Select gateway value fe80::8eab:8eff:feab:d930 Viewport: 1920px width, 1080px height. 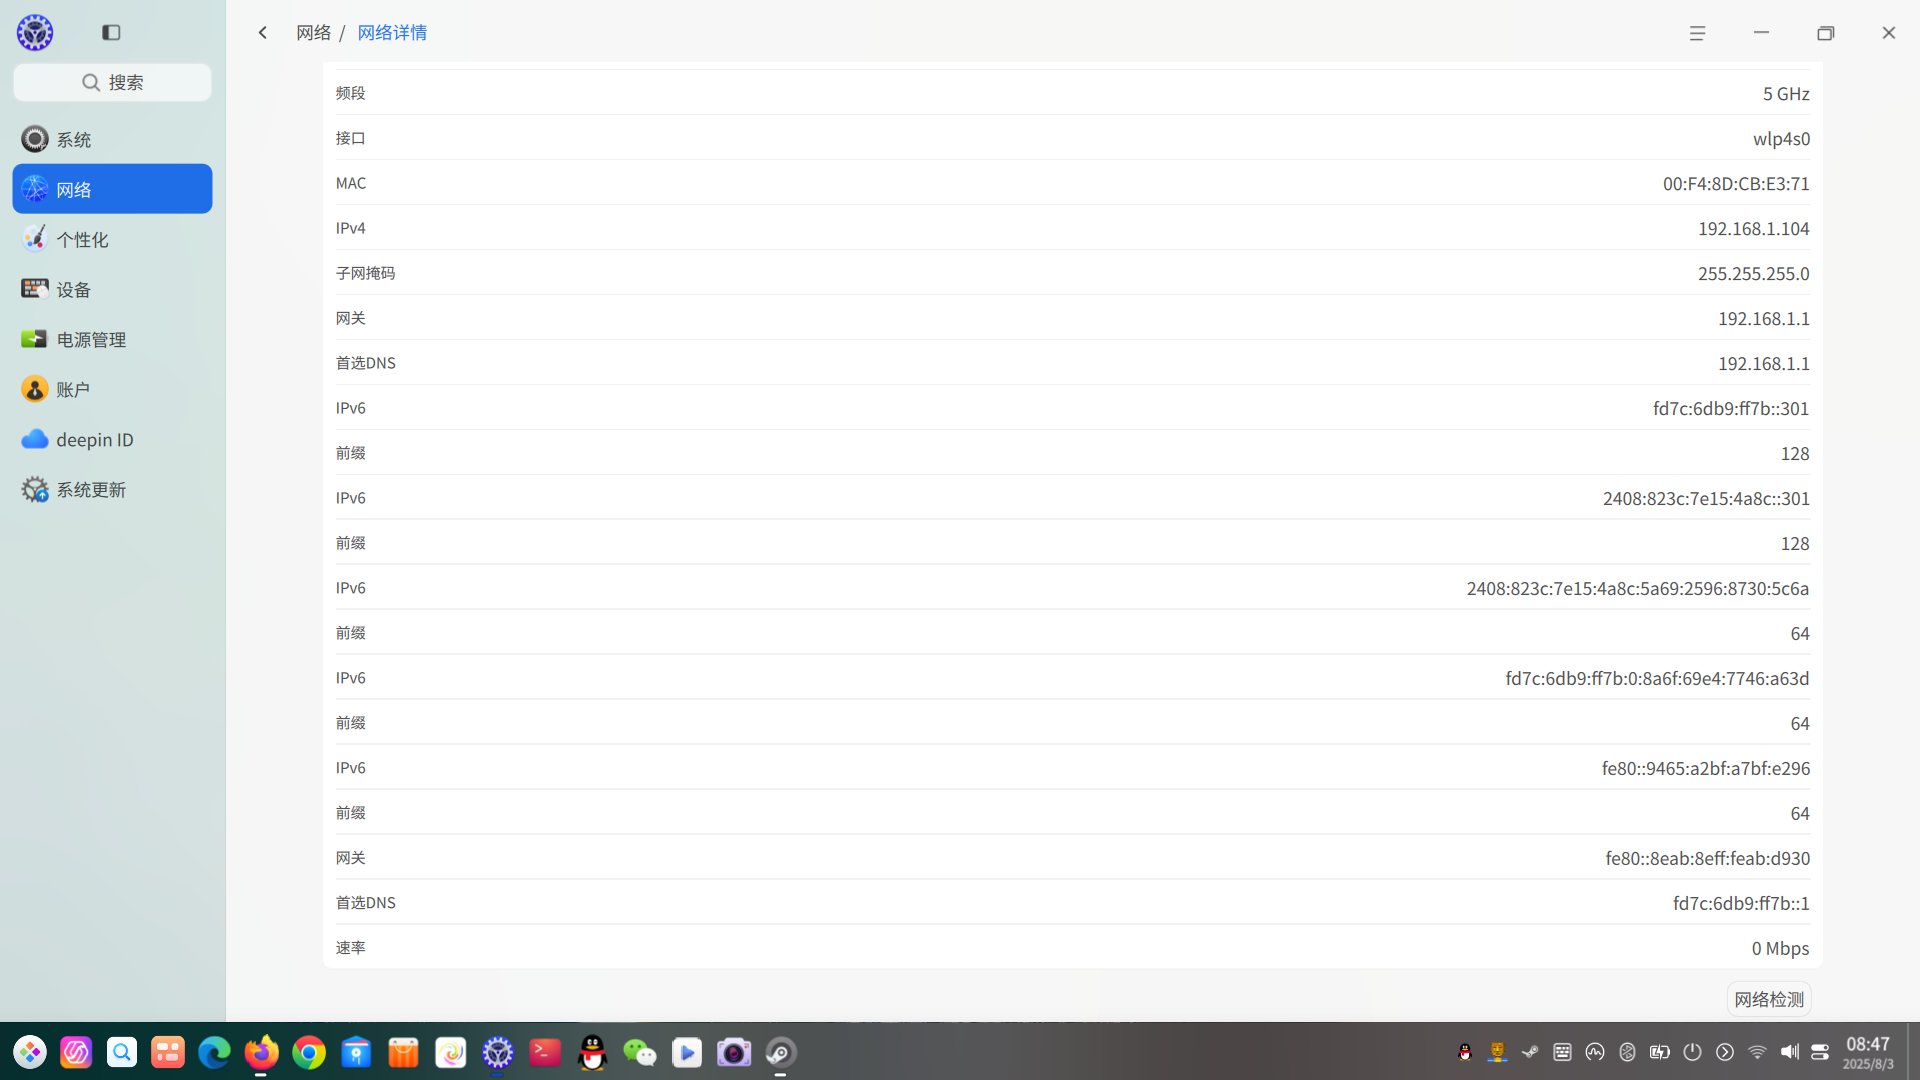click(x=1707, y=858)
